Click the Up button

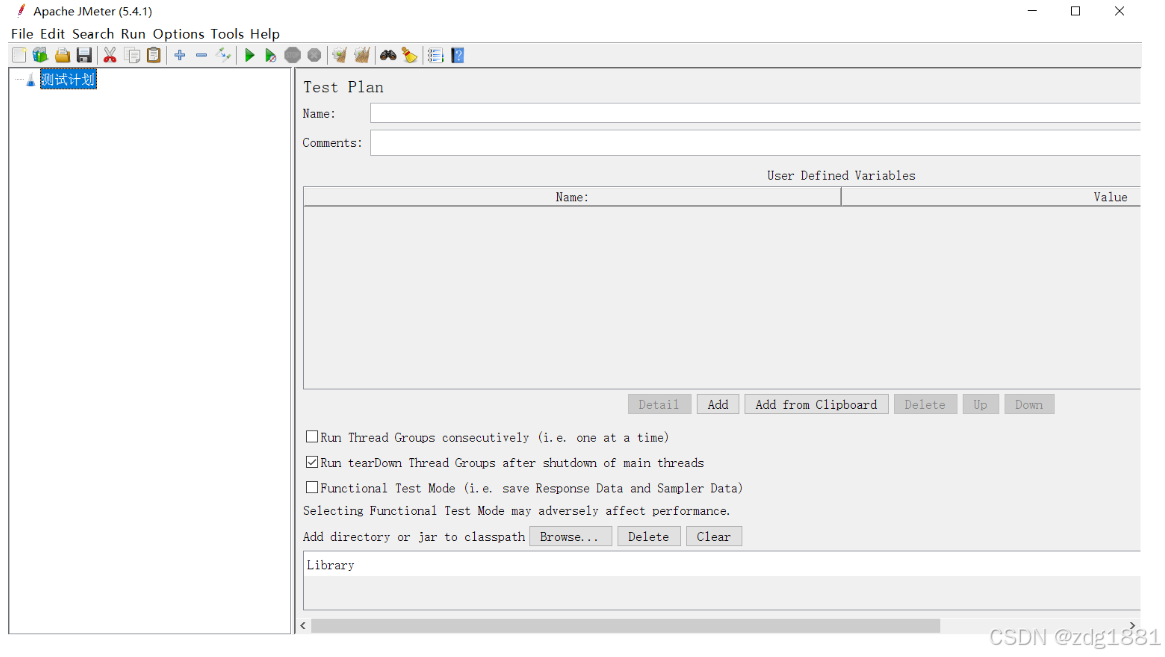tap(981, 404)
